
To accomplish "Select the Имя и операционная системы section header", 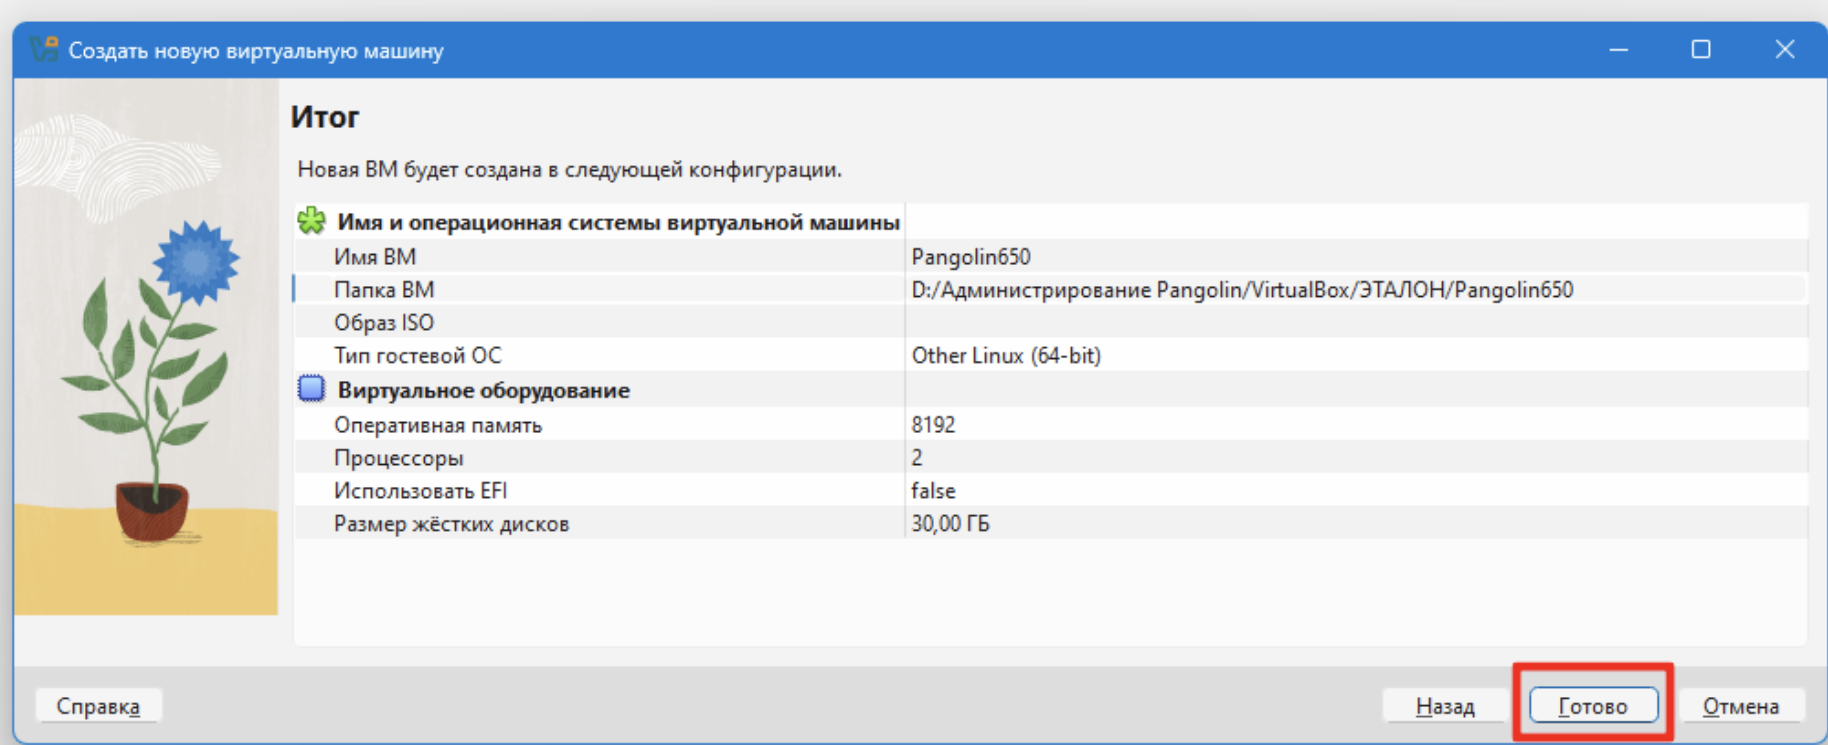I will [618, 222].
